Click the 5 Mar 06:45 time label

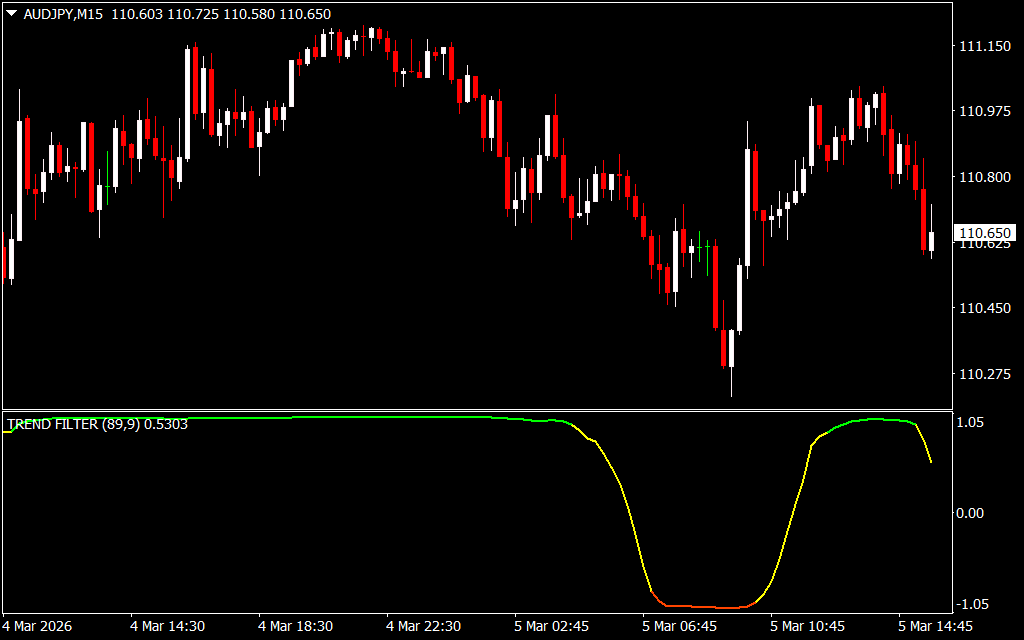tap(680, 627)
